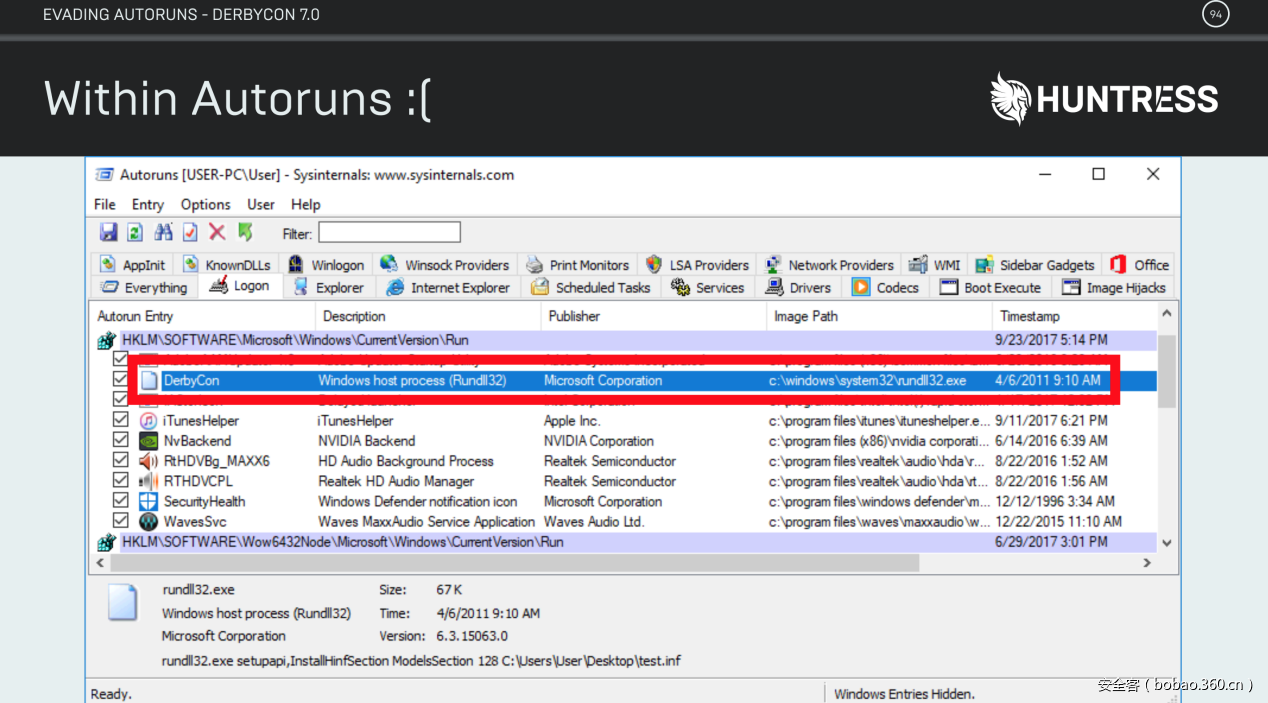Click the red Delete X icon
This screenshot has width=1268, height=703.
tap(217, 233)
